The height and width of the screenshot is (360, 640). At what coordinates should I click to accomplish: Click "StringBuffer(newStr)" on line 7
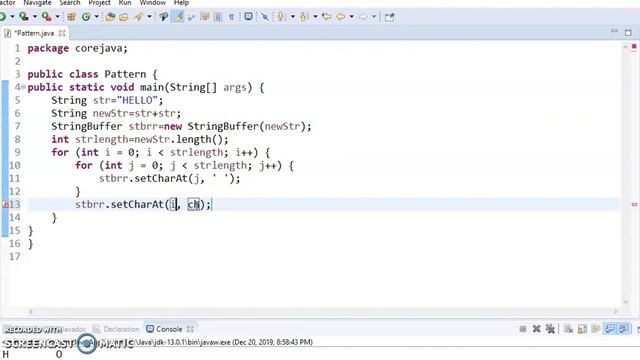tap(246, 127)
